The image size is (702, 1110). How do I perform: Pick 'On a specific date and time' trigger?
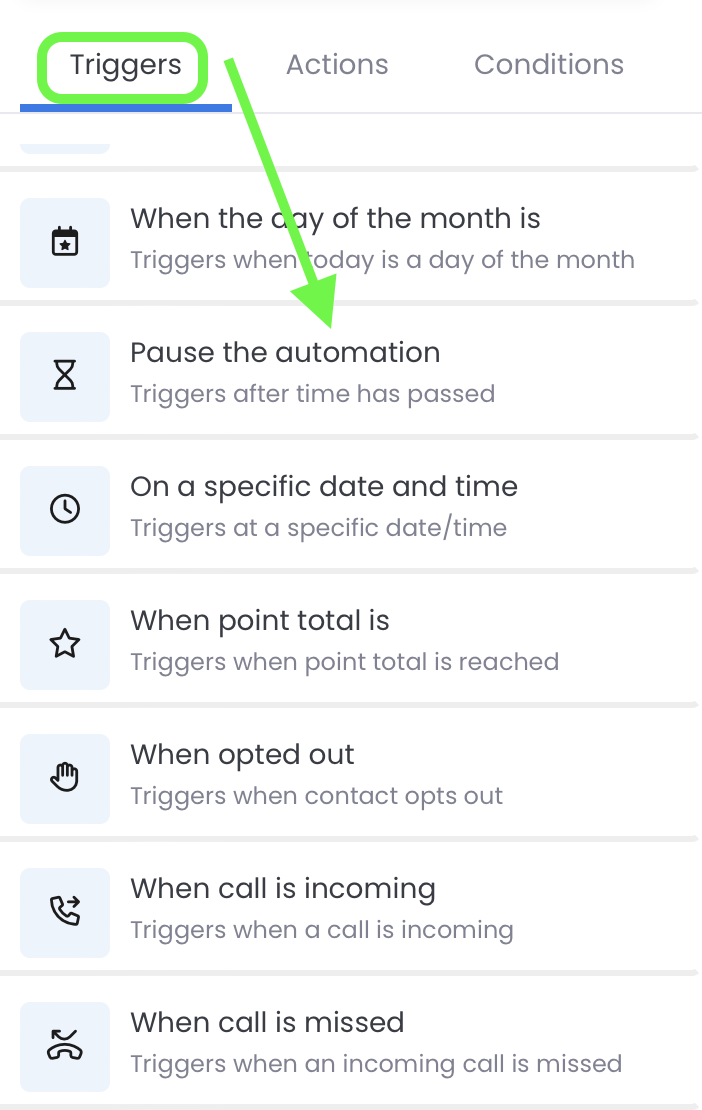(324, 487)
